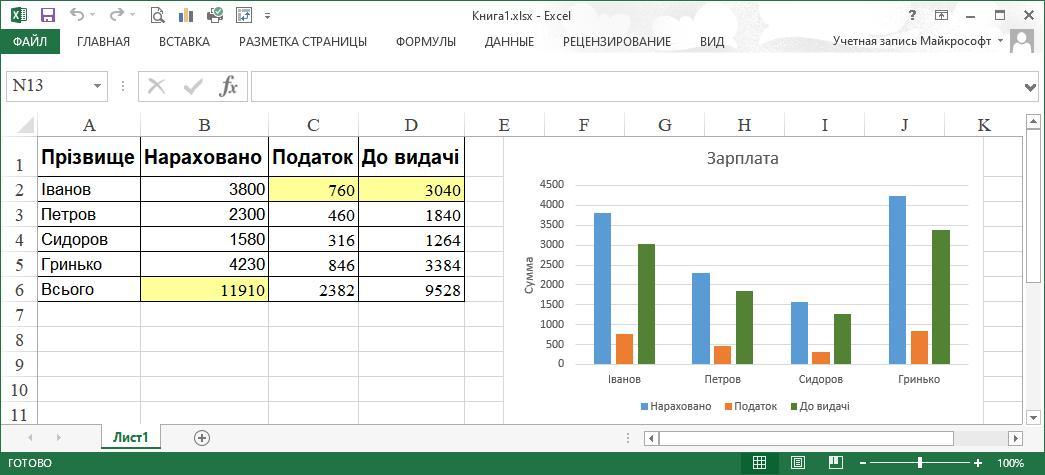Image resolution: width=1045 pixels, height=475 pixels.
Task: Switch to the ВСТАВКА tab
Action: (184, 41)
